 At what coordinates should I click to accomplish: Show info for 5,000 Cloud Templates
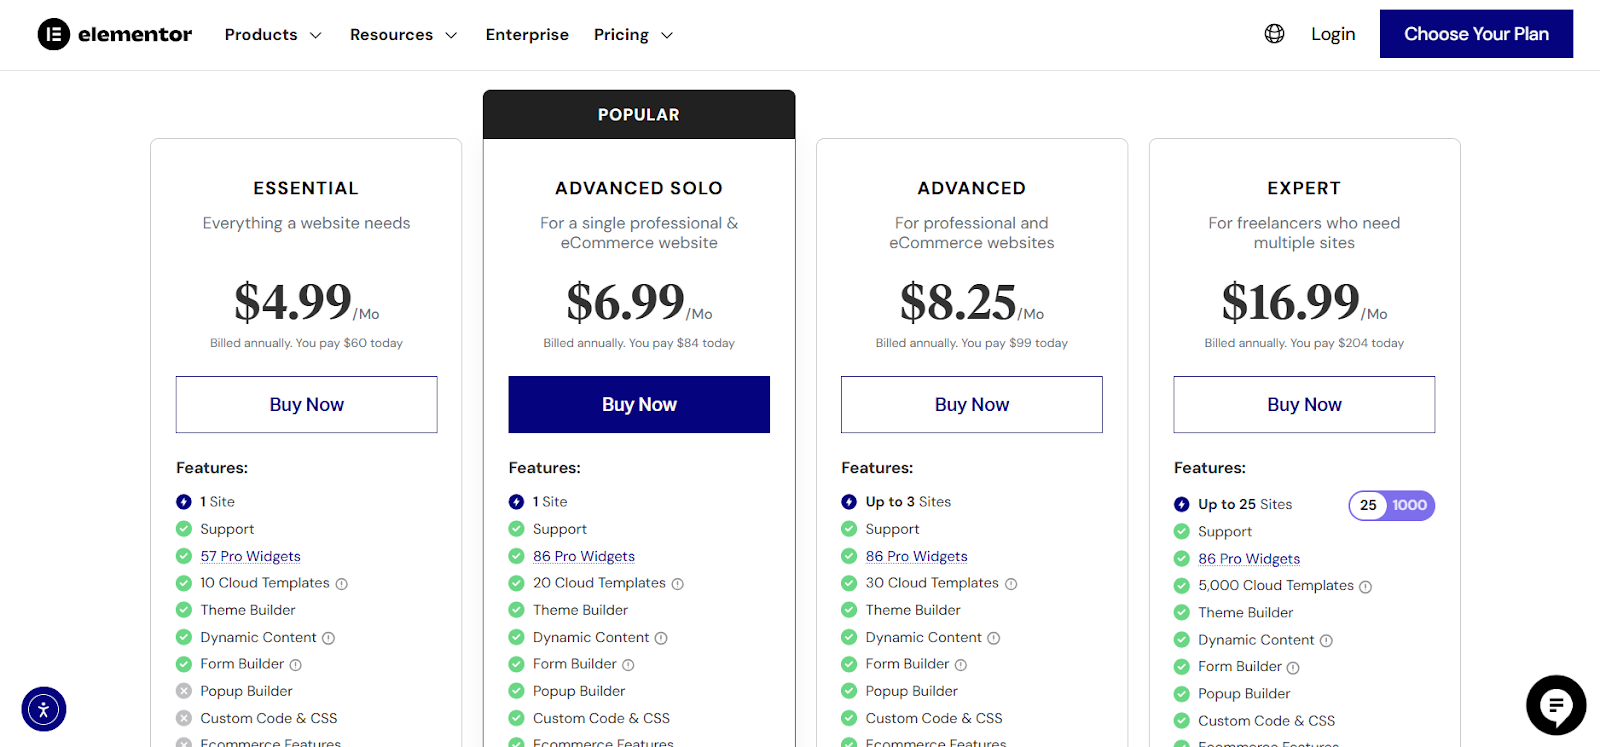1366,587
